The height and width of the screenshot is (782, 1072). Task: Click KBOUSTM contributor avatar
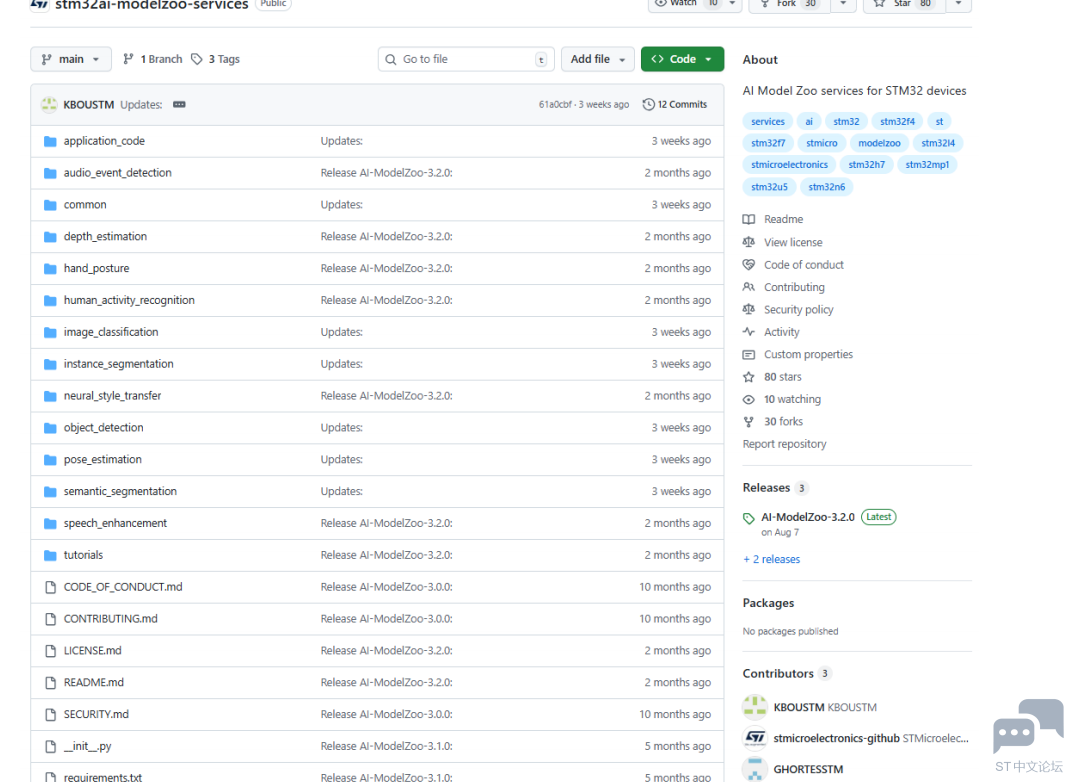(755, 707)
